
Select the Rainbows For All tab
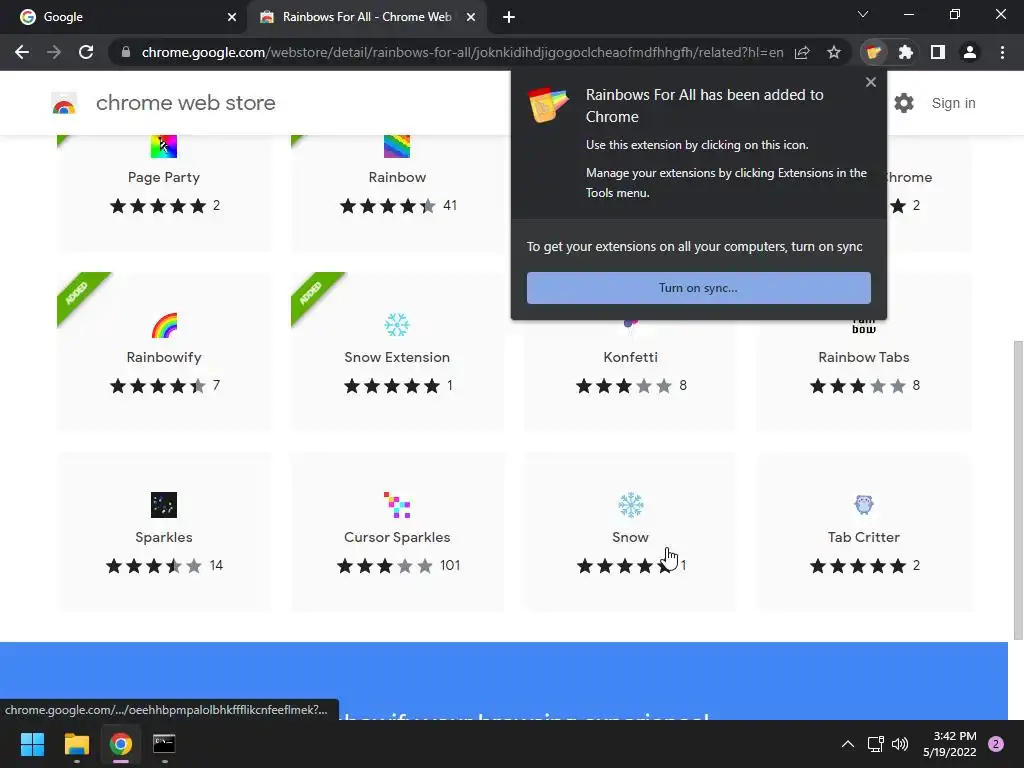click(x=368, y=17)
